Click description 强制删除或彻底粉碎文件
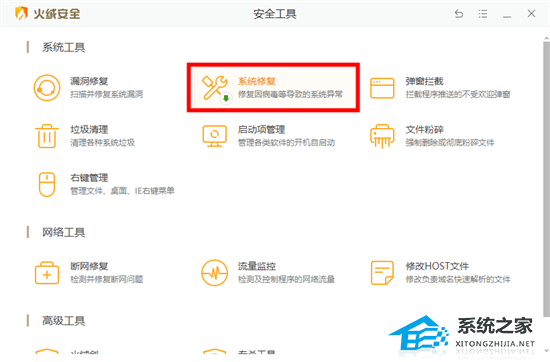This screenshot has height=362, width=550. (x=450, y=143)
